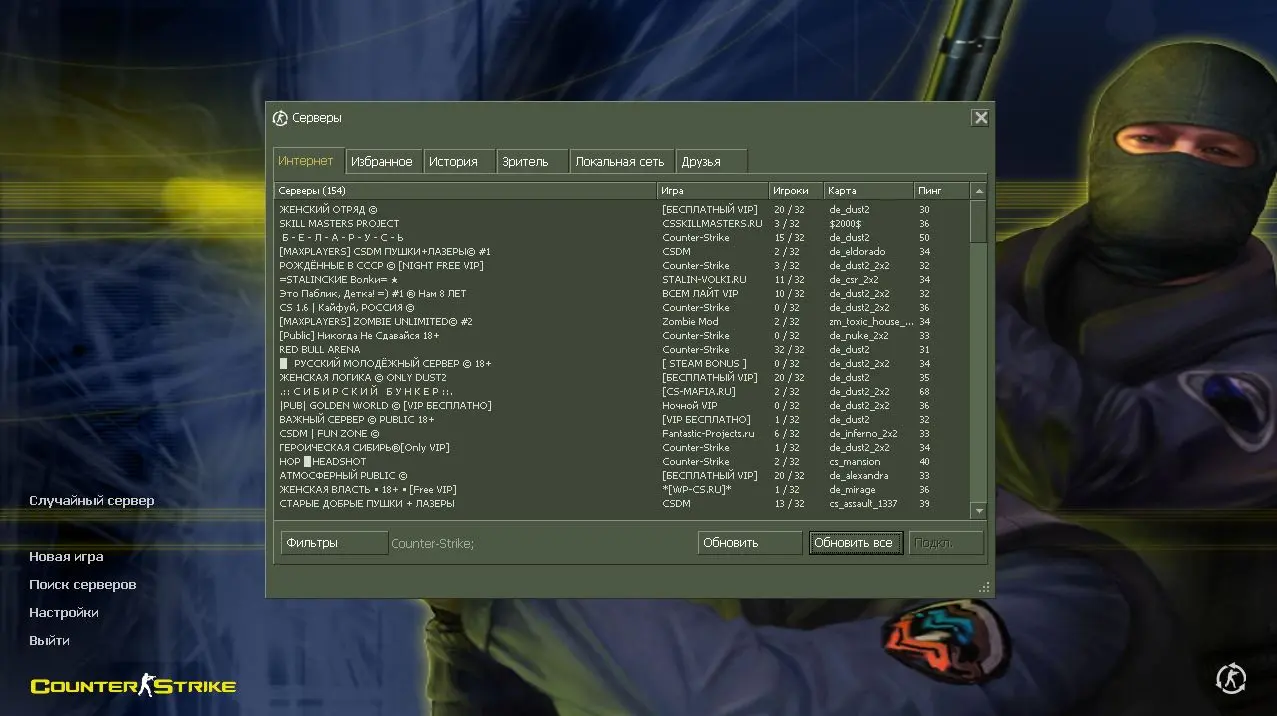Sort the list by the Игроки column header

tap(795, 190)
